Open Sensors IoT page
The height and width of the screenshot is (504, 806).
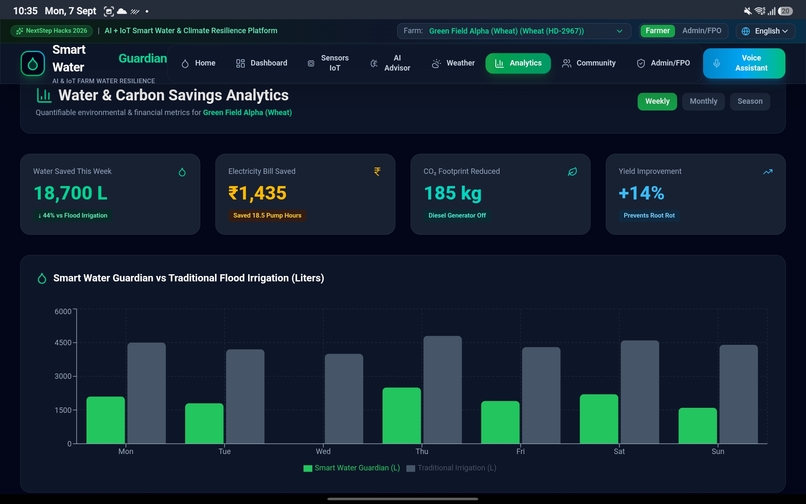pyautogui.click(x=328, y=63)
